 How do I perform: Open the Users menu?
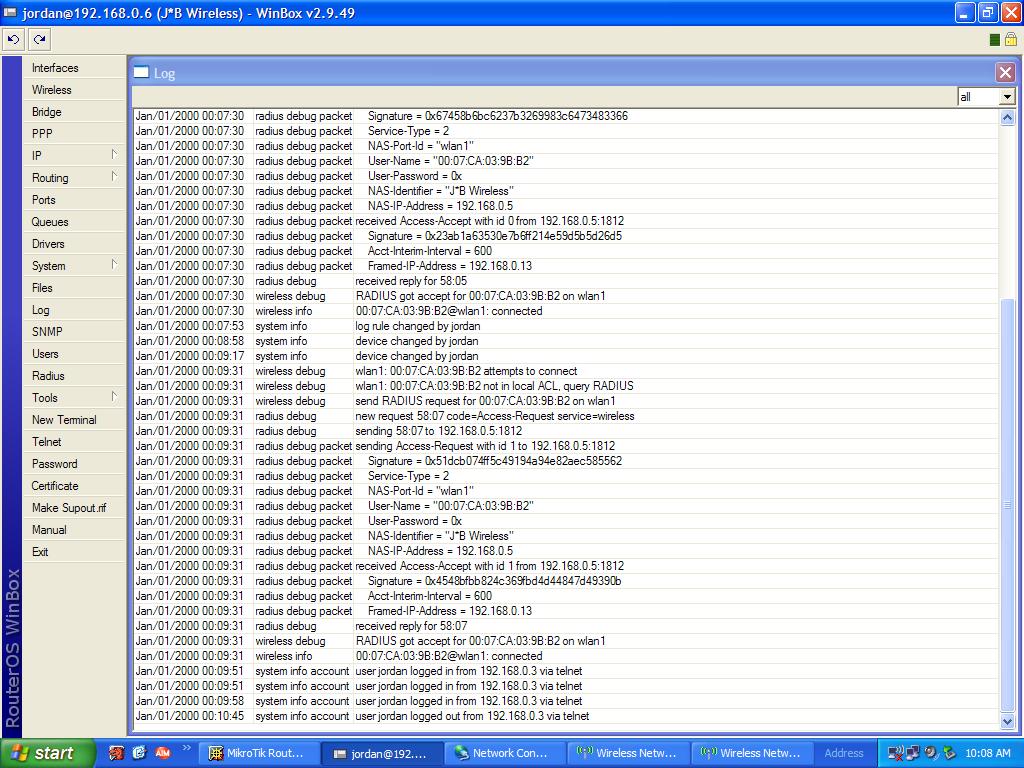74,354
